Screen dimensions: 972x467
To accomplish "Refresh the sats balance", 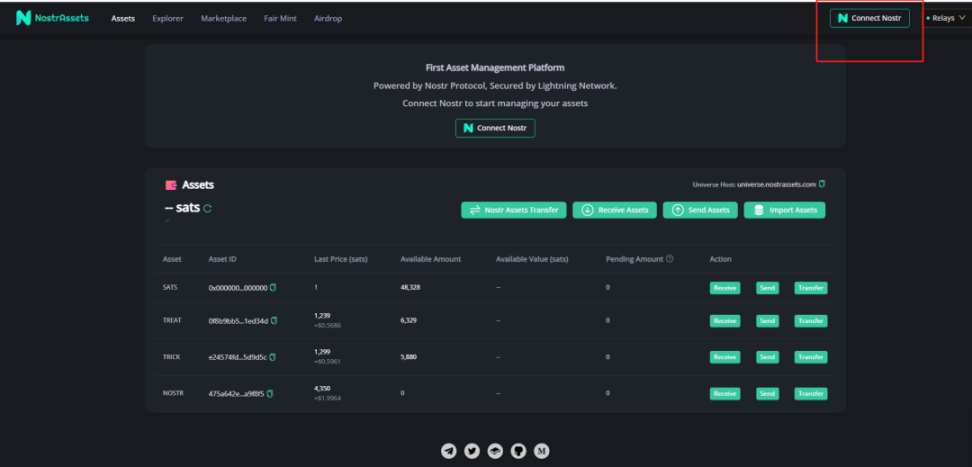I will point(208,209).
